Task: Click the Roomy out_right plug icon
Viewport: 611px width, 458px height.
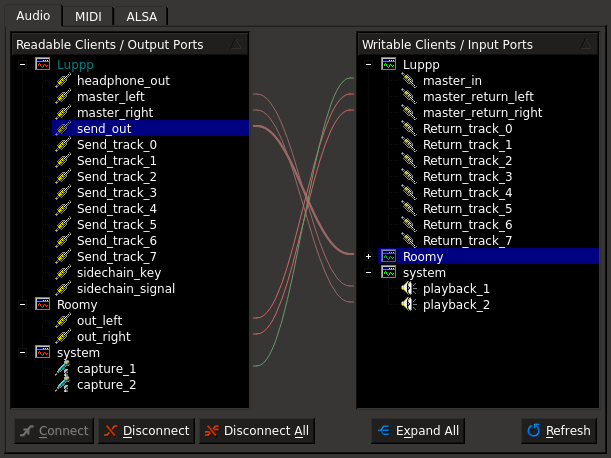Action: [x=63, y=336]
